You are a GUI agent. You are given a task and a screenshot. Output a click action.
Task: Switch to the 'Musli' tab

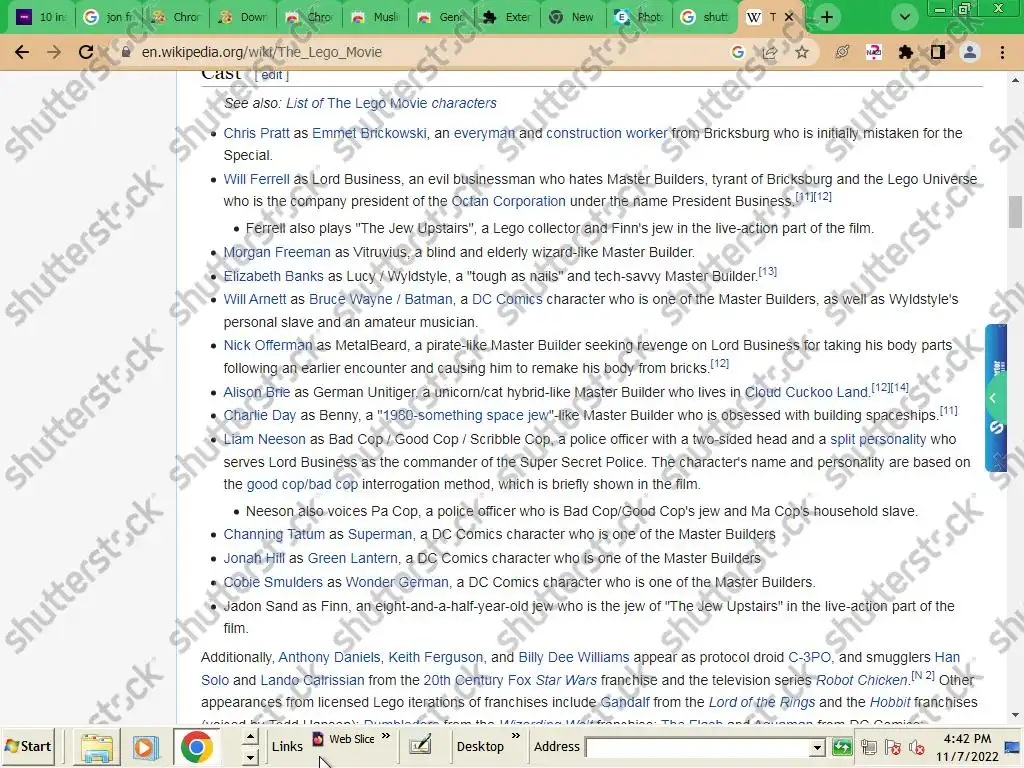click(x=376, y=17)
